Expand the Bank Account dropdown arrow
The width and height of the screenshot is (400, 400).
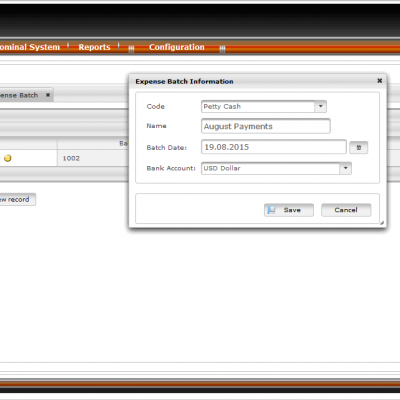click(x=346, y=168)
